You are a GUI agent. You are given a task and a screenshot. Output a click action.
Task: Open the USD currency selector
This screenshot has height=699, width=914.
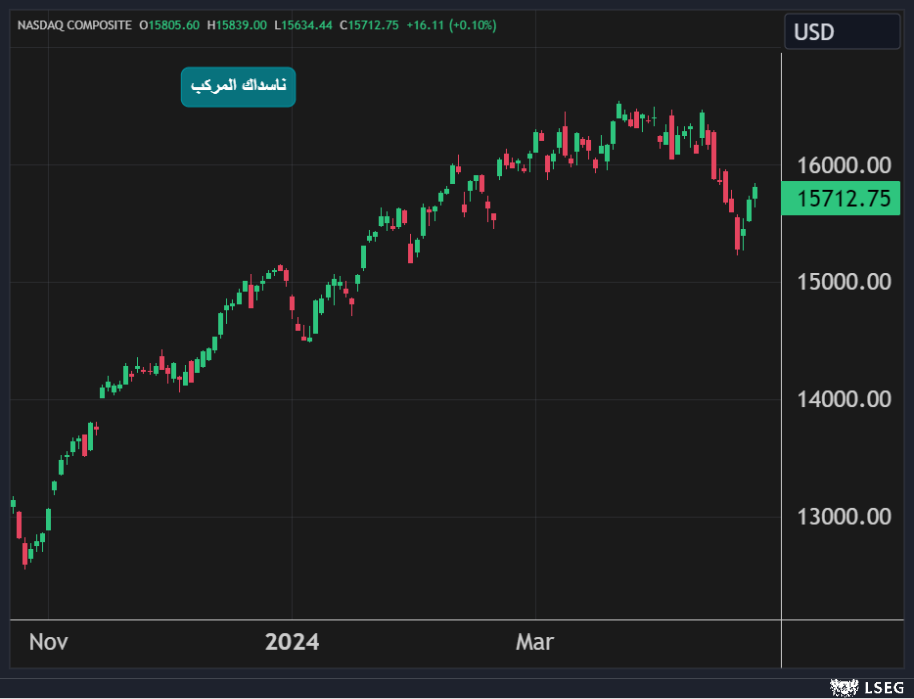coord(841,32)
